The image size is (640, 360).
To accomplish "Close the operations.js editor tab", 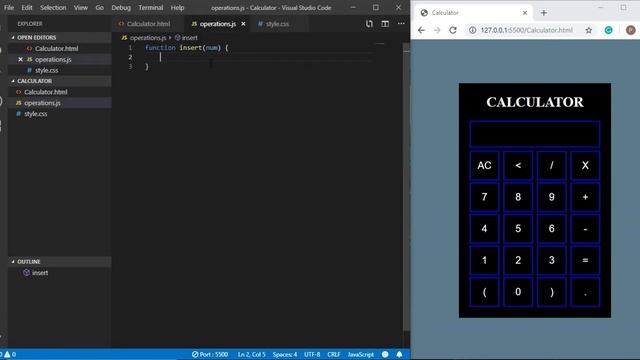I will point(243,24).
